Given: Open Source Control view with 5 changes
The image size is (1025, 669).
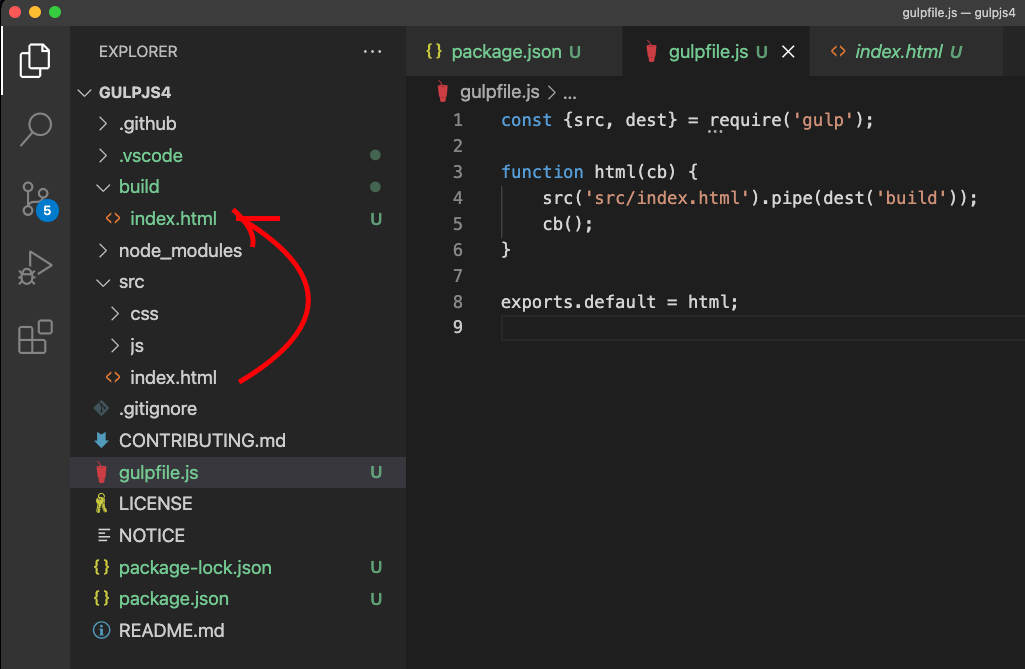Looking at the screenshot, I should pyautogui.click(x=38, y=200).
